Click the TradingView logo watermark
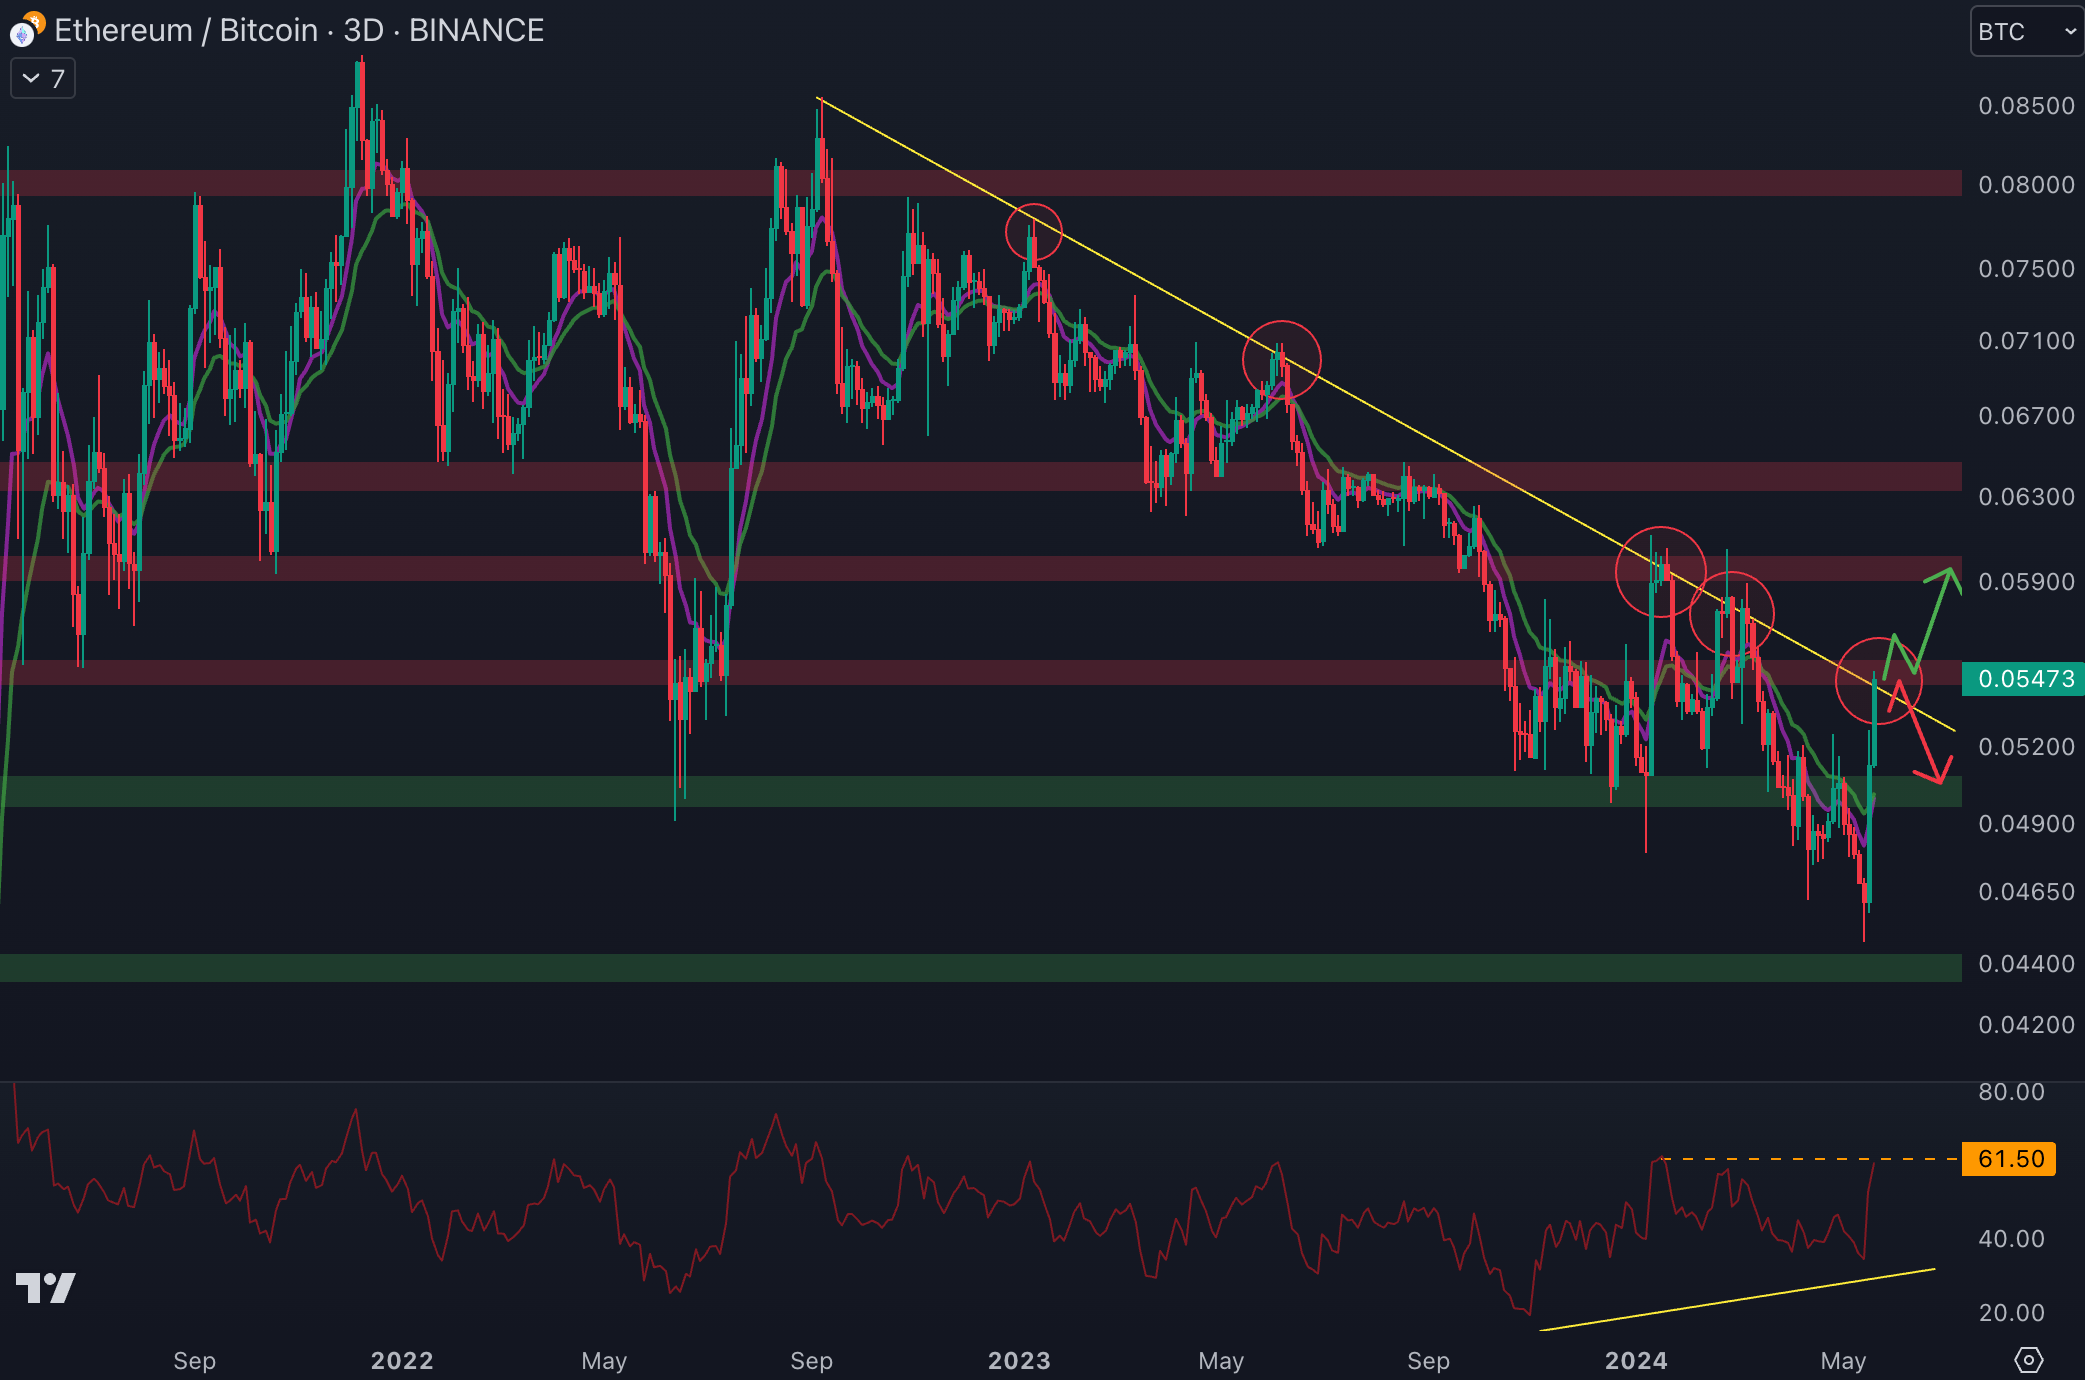2085x1380 pixels. [x=46, y=1287]
